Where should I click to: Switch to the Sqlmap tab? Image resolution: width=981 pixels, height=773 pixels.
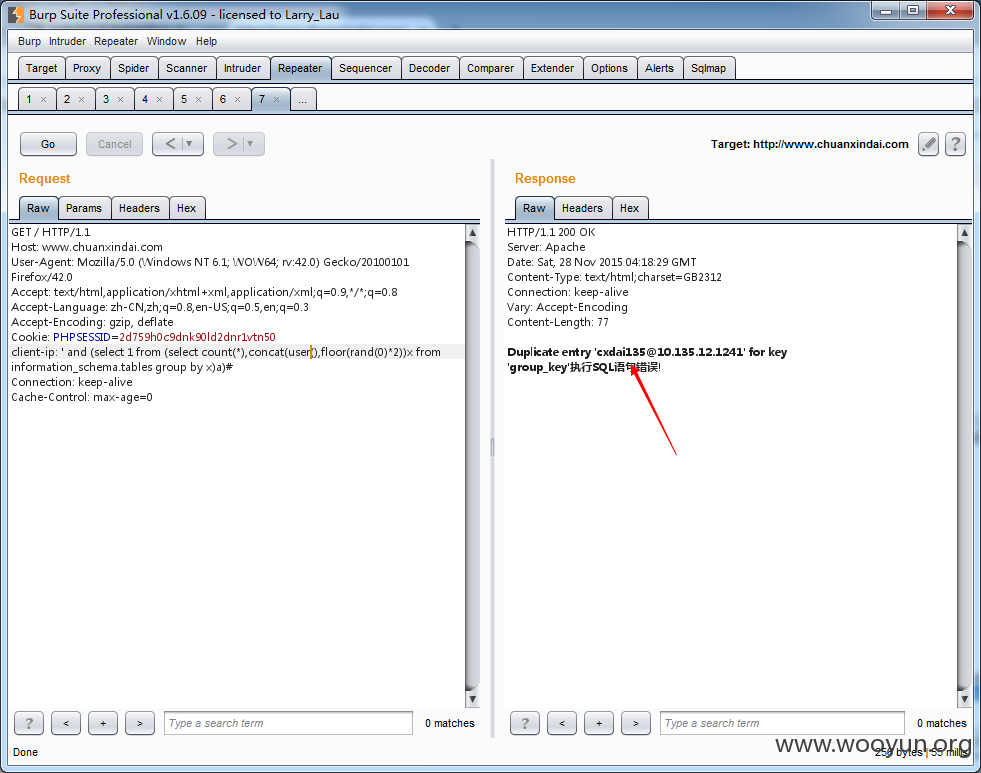(x=708, y=68)
